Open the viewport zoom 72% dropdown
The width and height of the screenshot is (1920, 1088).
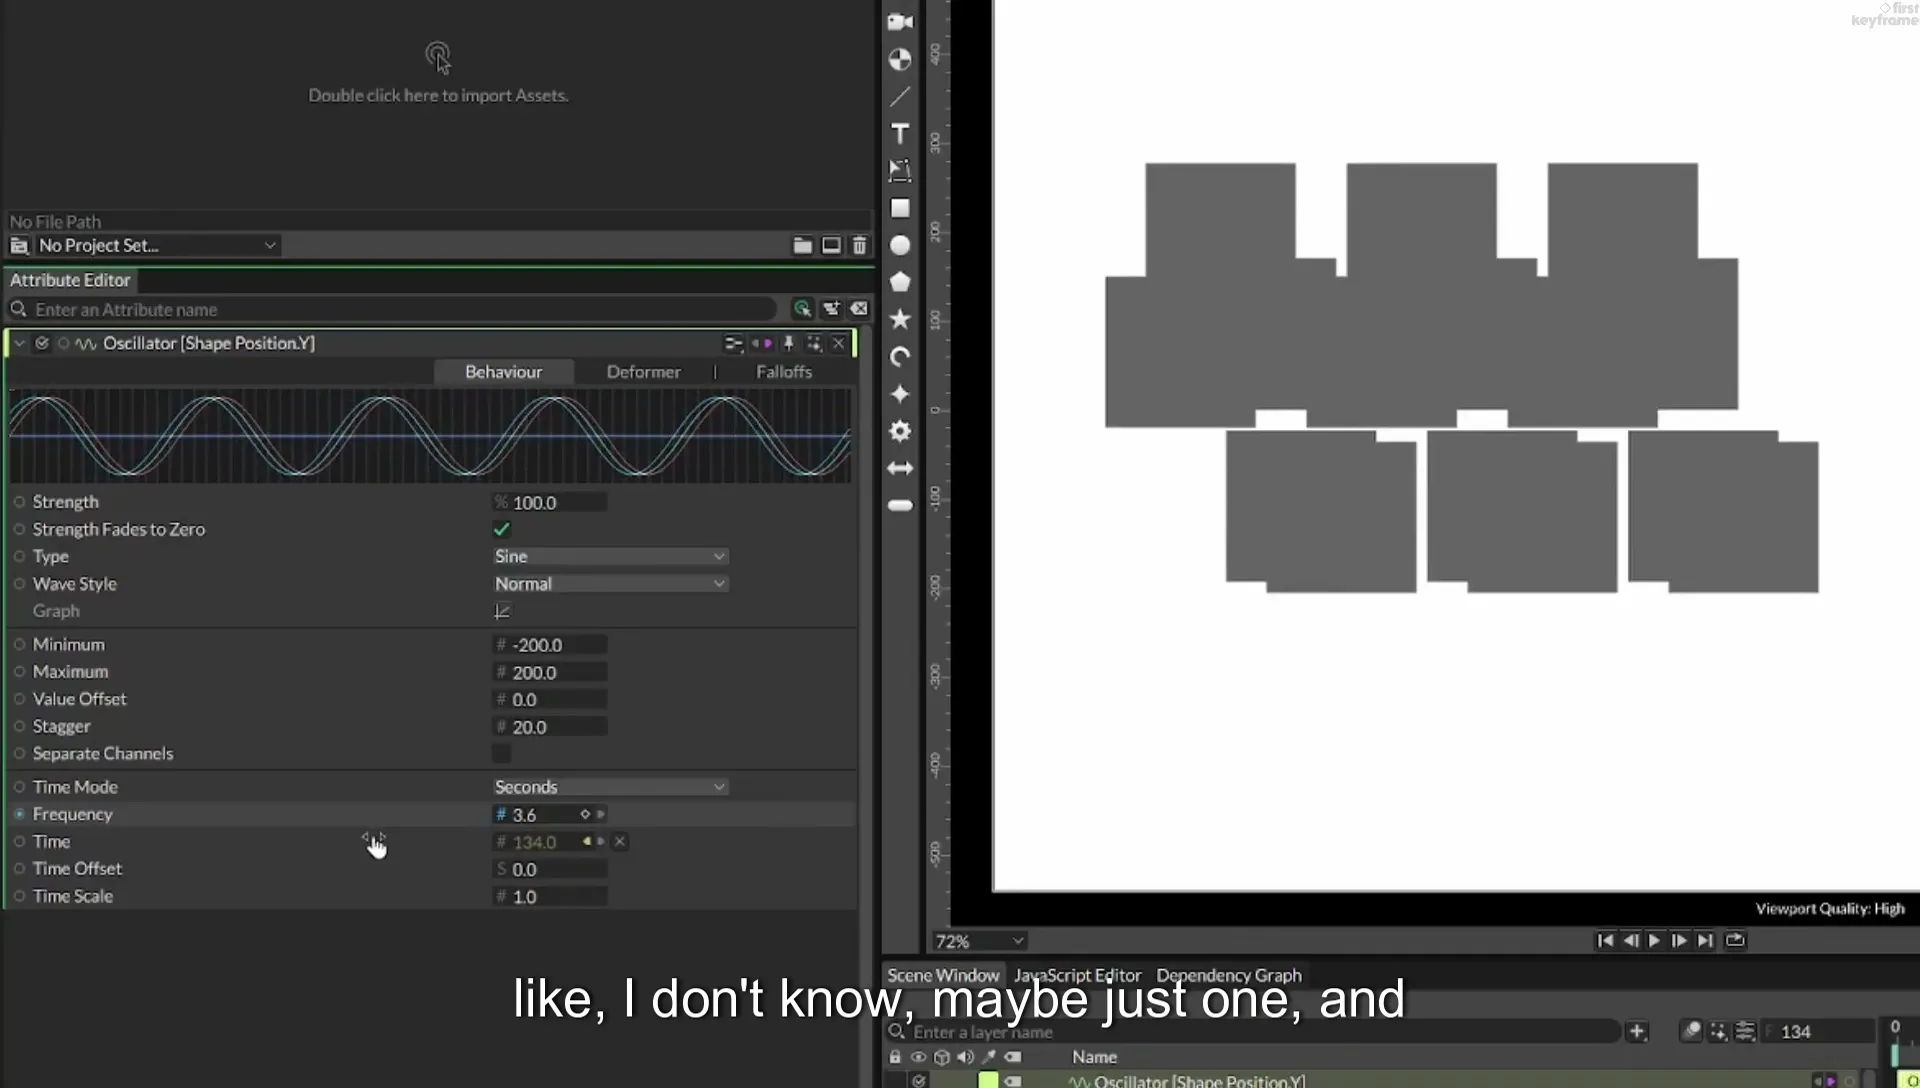(979, 941)
